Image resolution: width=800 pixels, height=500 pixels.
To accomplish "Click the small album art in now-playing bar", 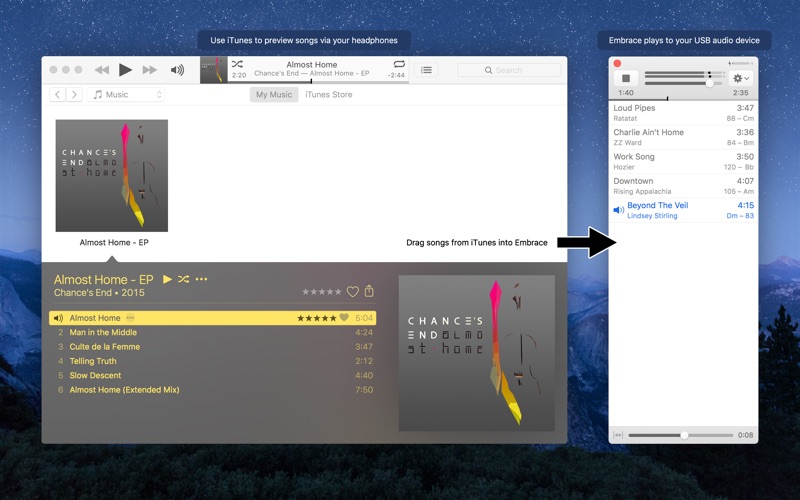I will click(214, 70).
